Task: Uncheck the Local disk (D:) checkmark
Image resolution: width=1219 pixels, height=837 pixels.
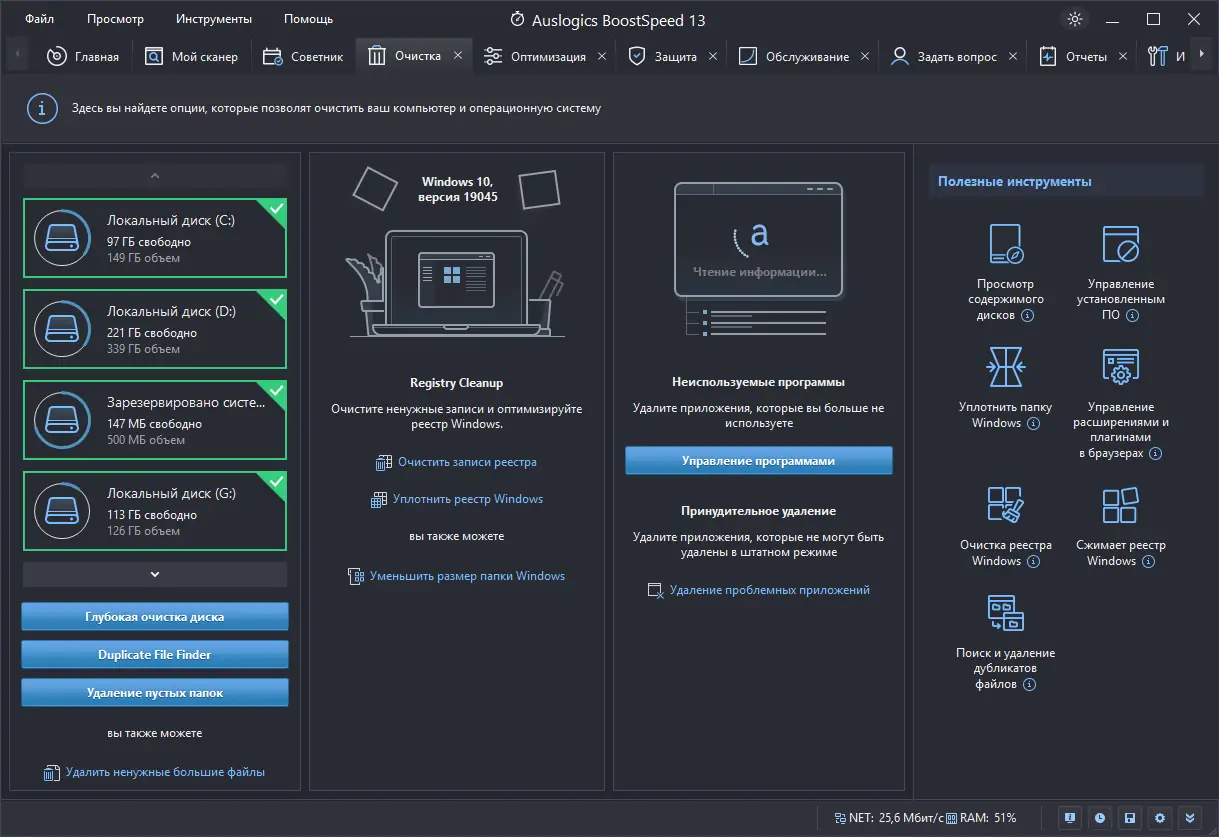Action: tap(276, 300)
